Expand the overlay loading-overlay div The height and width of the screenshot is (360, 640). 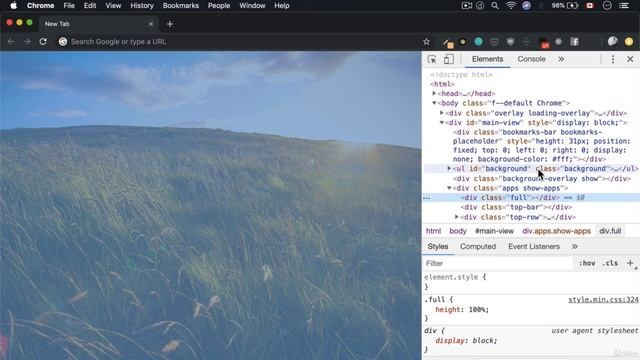(442, 113)
